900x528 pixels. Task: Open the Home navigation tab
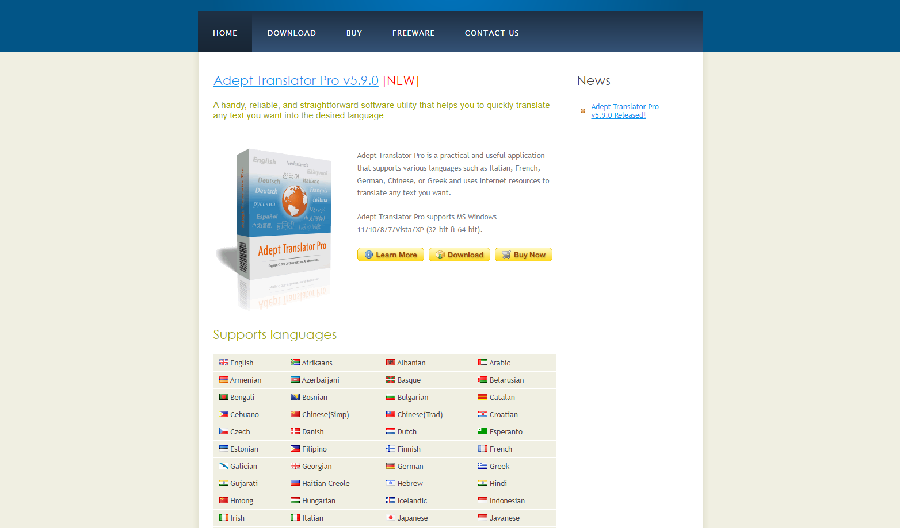225,33
